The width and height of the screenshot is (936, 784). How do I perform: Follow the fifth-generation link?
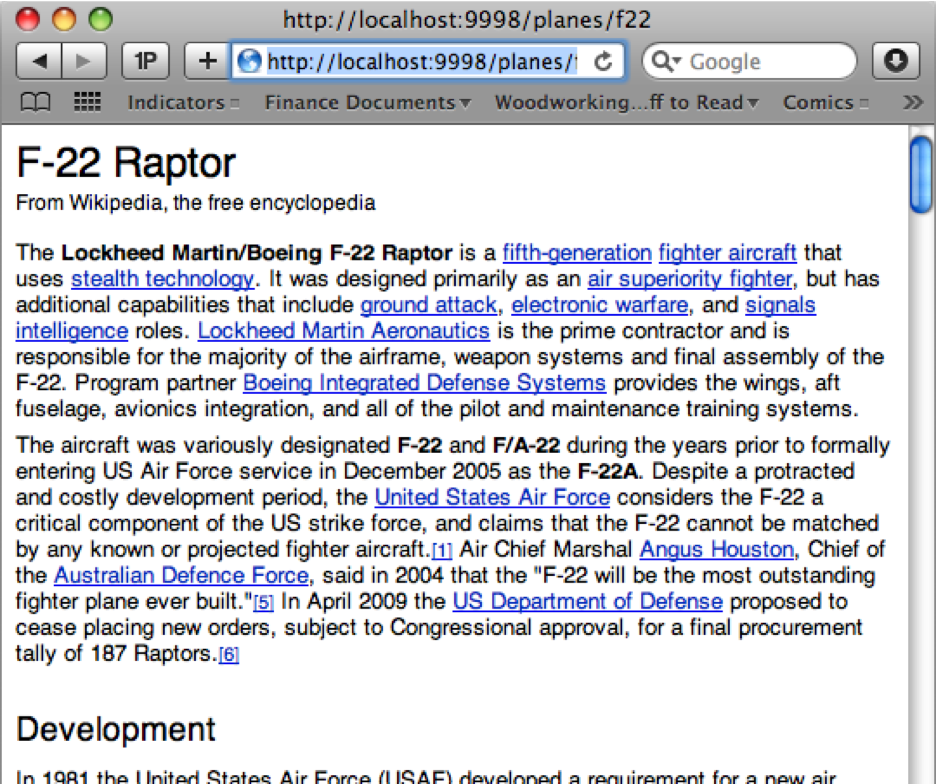[577, 253]
